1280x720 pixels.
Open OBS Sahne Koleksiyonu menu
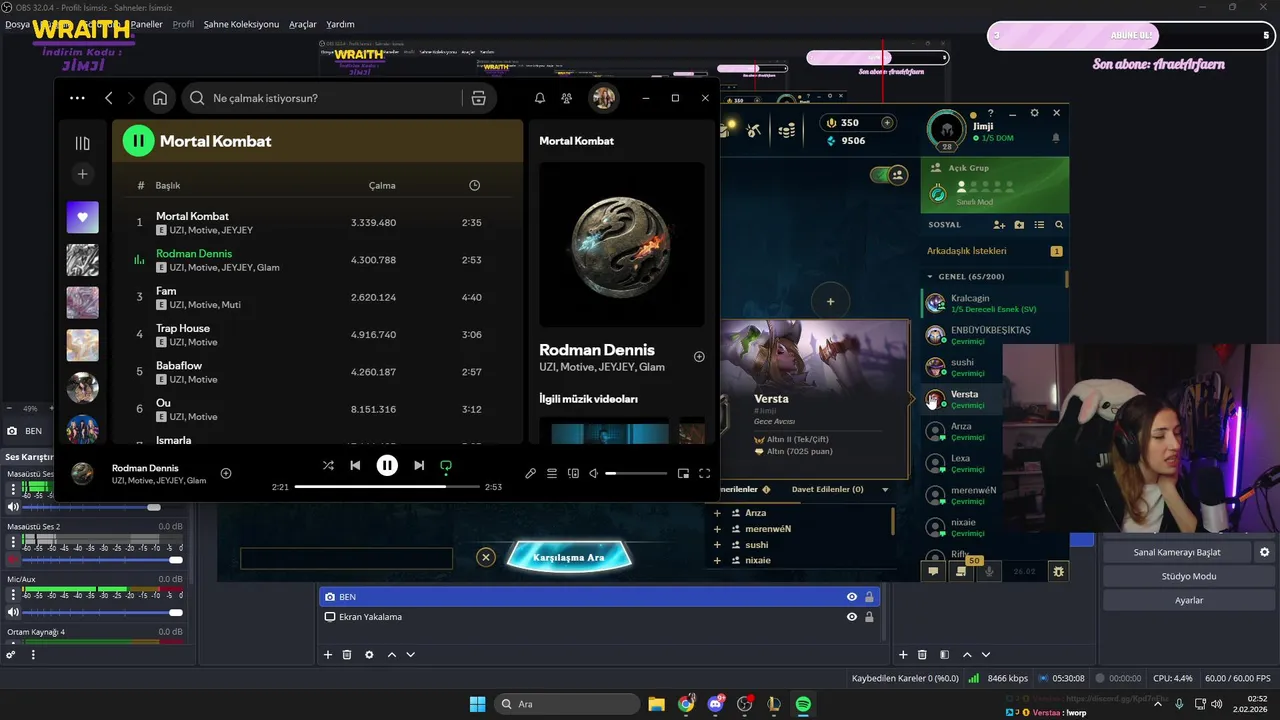tap(241, 24)
